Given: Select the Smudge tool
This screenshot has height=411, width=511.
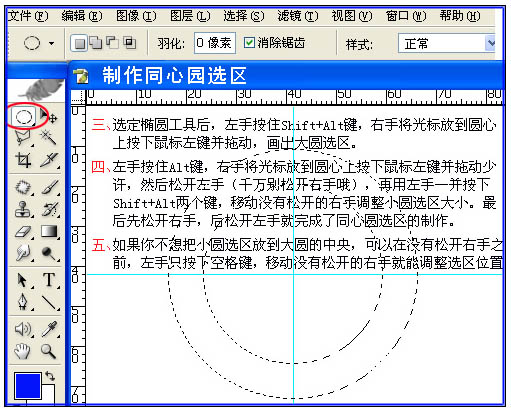Looking at the screenshot, I should (x=23, y=253).
